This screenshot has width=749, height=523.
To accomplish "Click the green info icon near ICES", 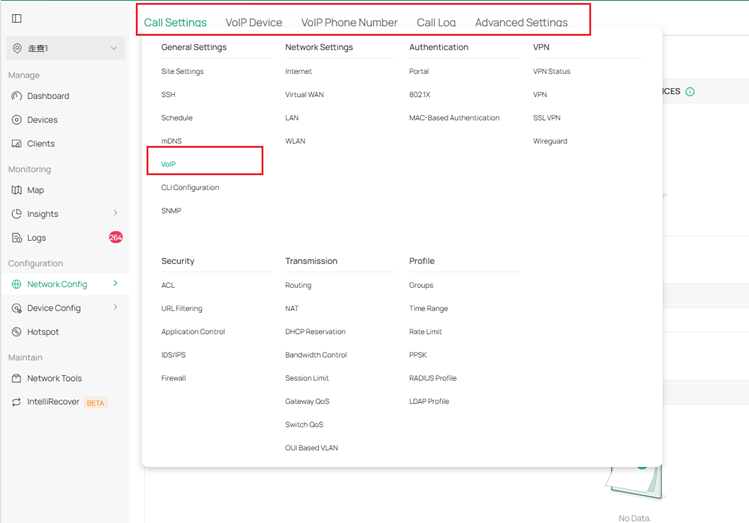I will [690, 92].
